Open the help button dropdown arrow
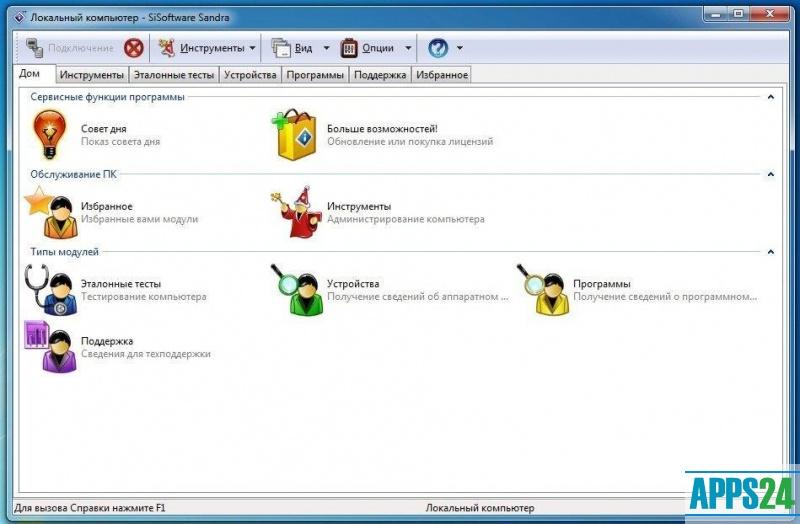The width and height of the screenshot is (800, 524). [460, 48]
